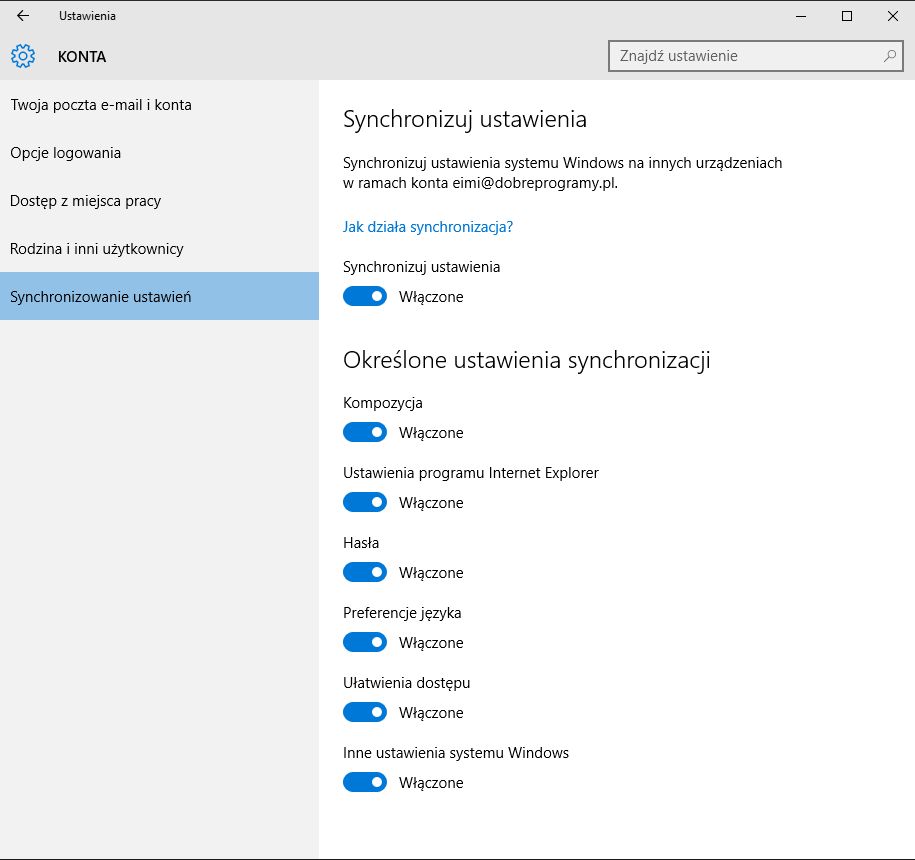
Task: Close the Ustawienia window
Action: 892,16
